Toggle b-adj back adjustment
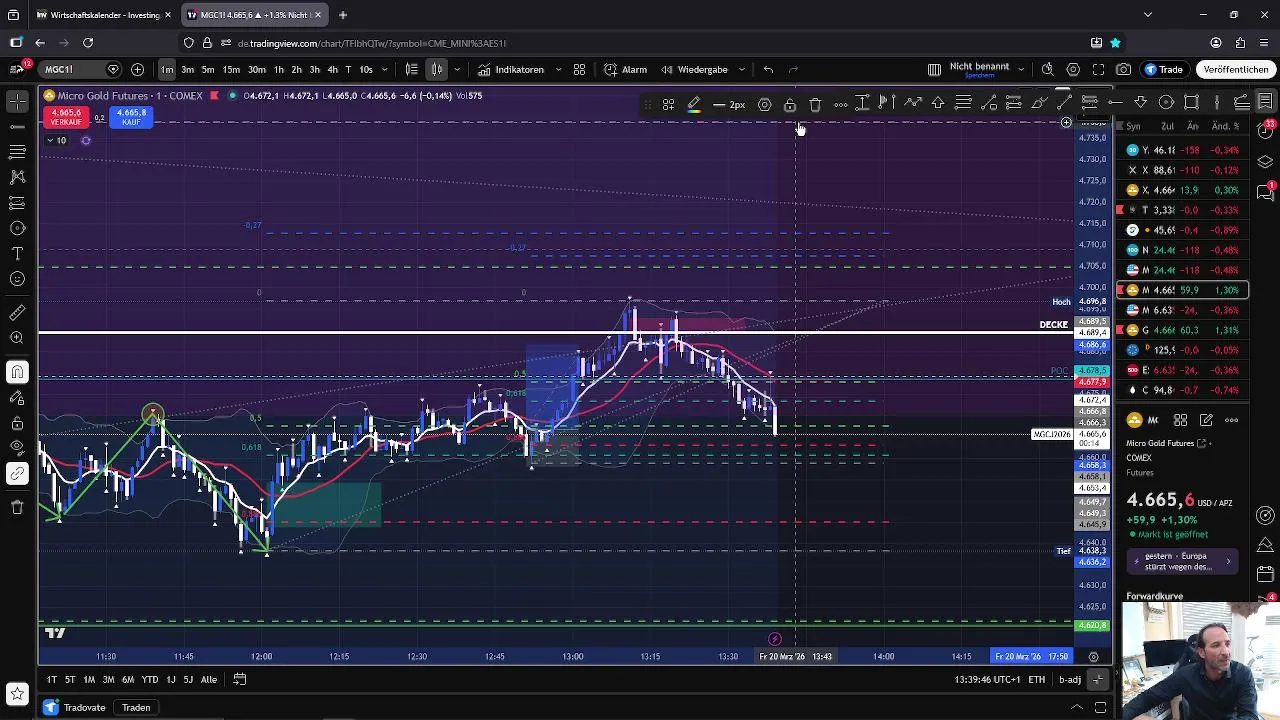This screenshot has height=720, width=1280. pyautogui.click(x=1070, y=679)
